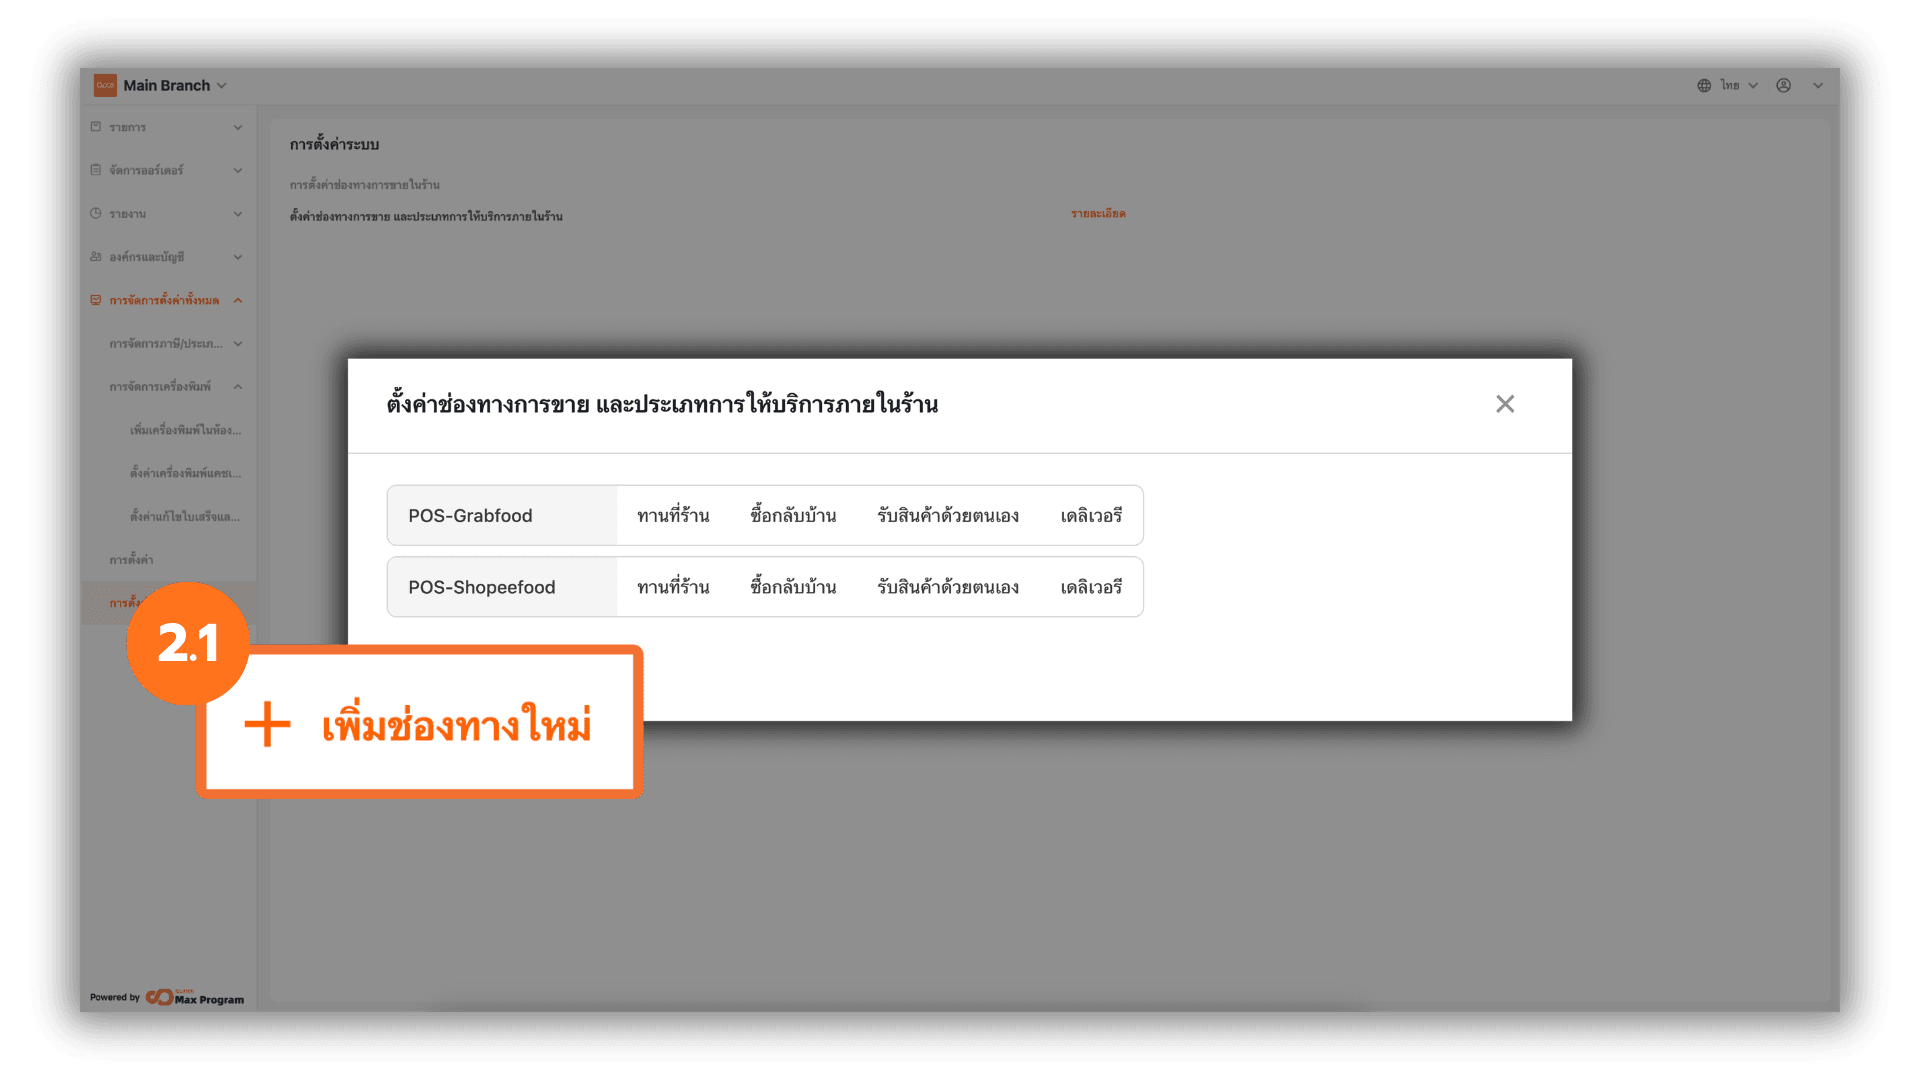Click the orange การจัดการตั้งค่าทั้งหมด icon
Viewport: 1920px width, 1080px height.
(x=96, y=300)
